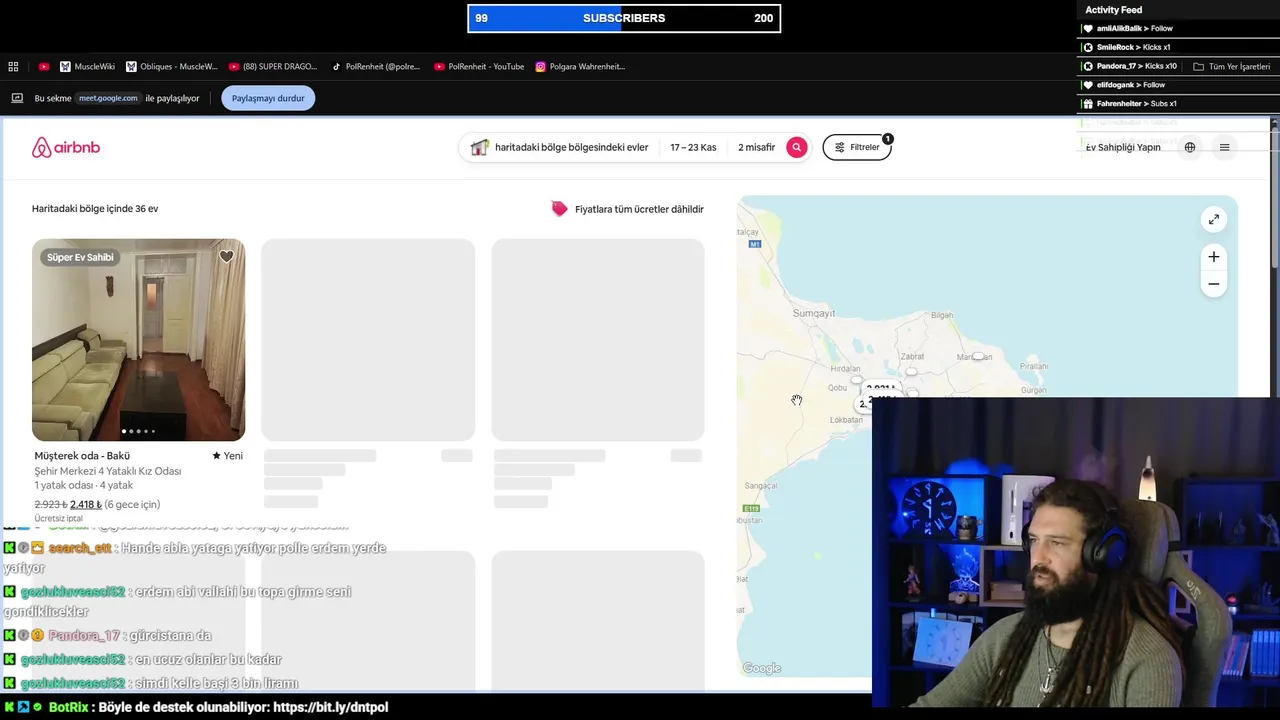Viewport: 1280px width, 720px height.
Task: Click the Bilgəh map label
Action: [942, 316]
